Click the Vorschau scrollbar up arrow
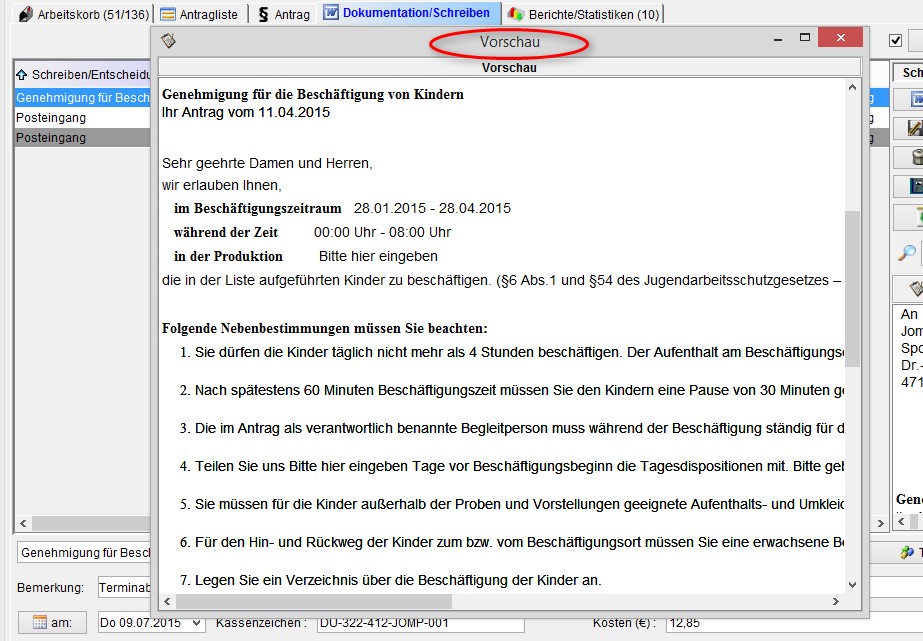 point(852,88)
